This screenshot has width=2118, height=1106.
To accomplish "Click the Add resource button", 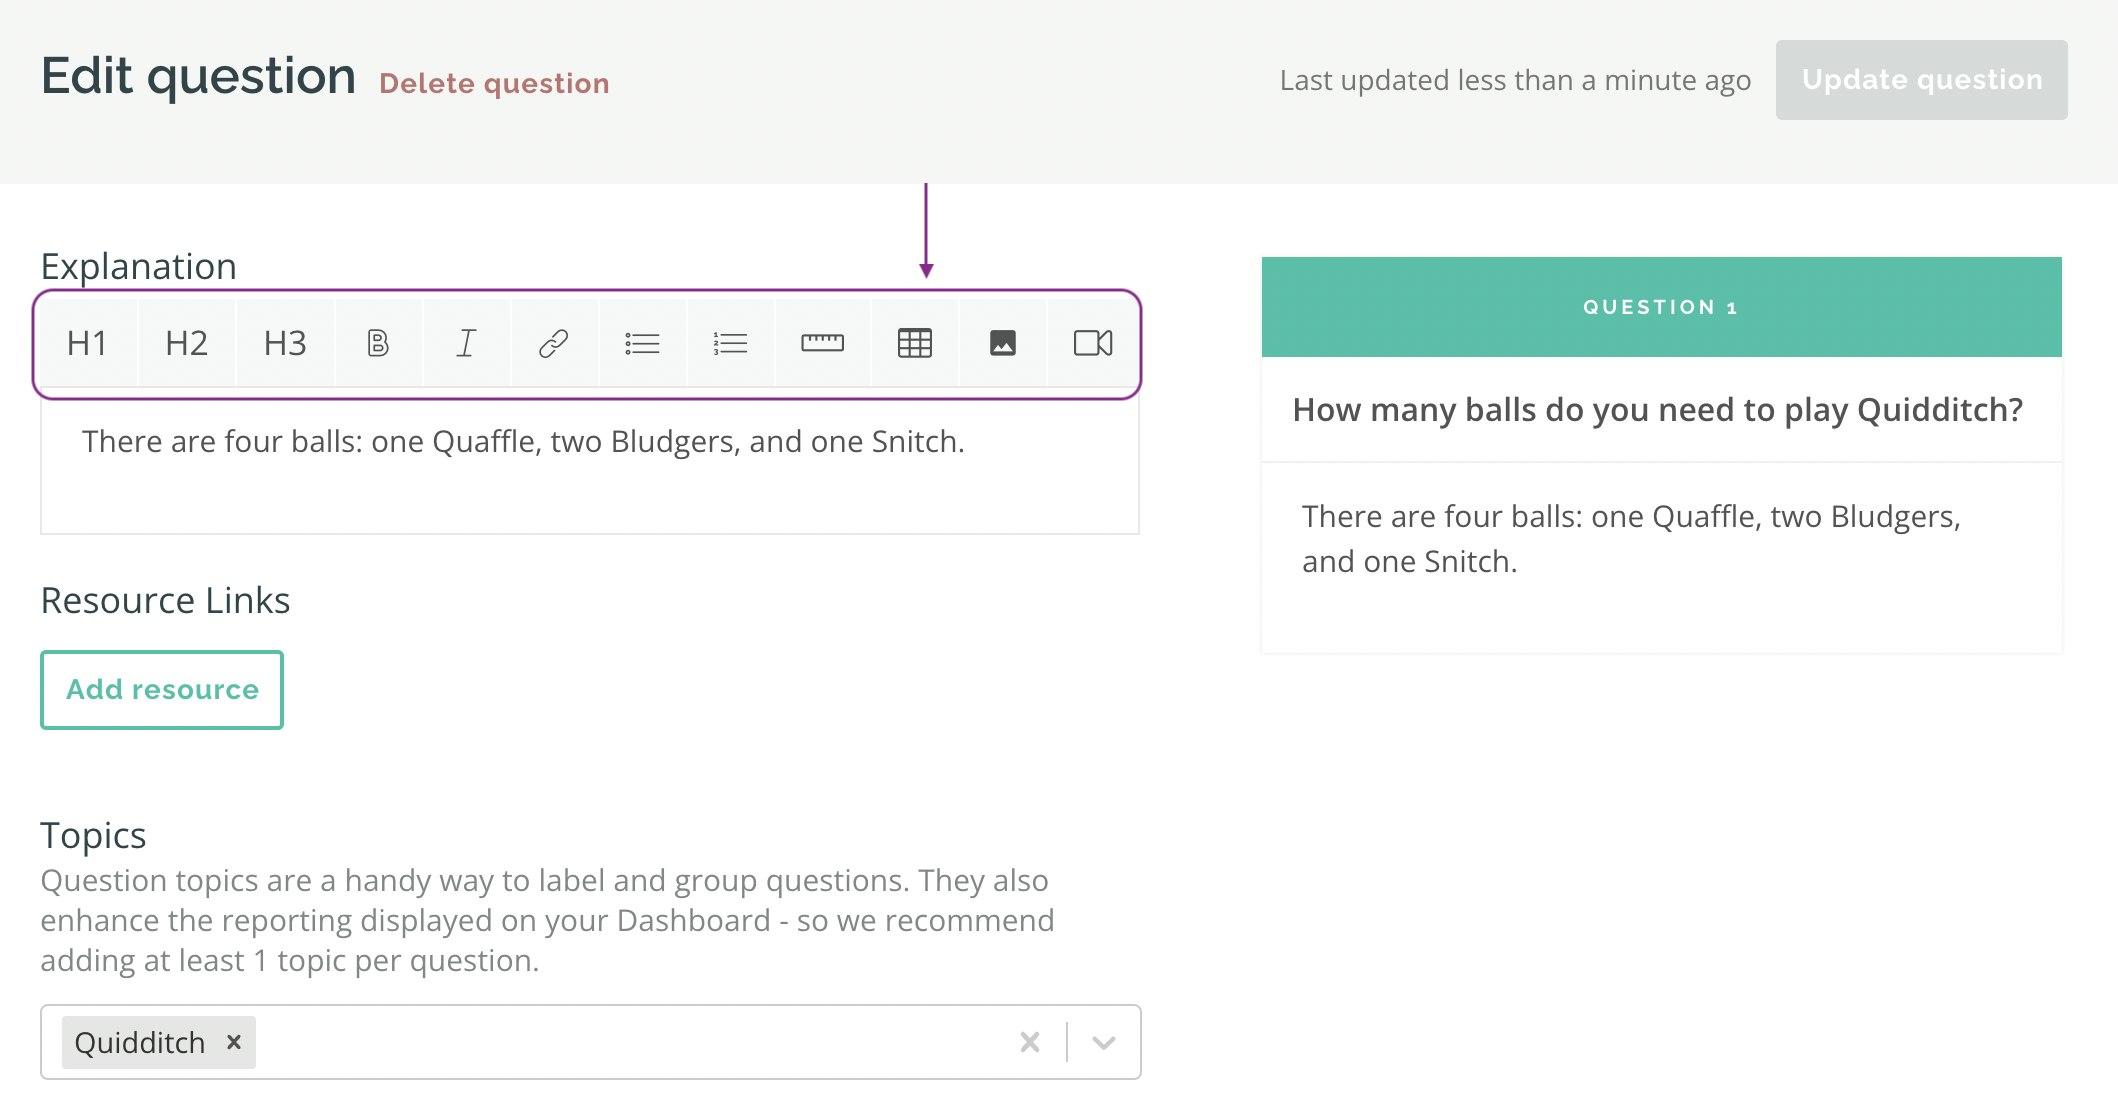I will coord(162,690).
